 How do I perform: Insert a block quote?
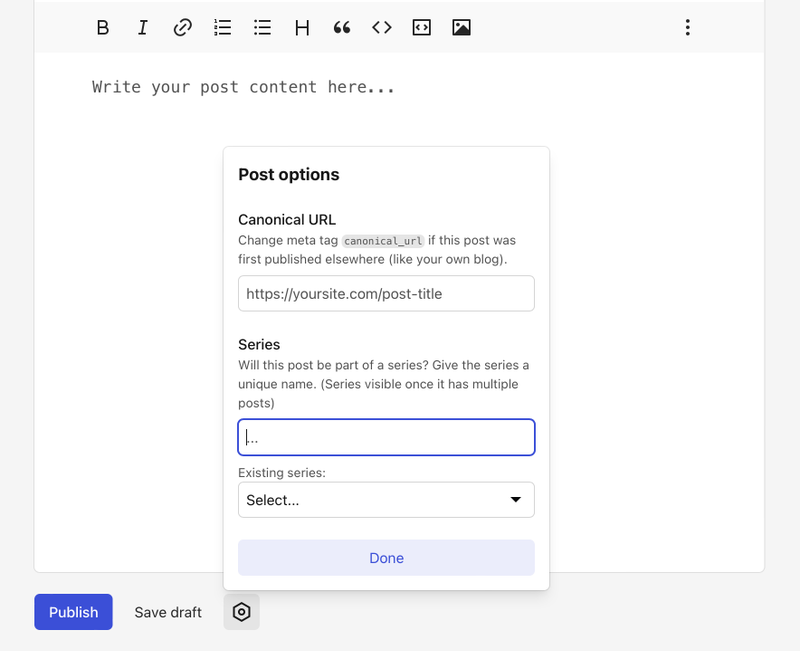coord(342,28)
